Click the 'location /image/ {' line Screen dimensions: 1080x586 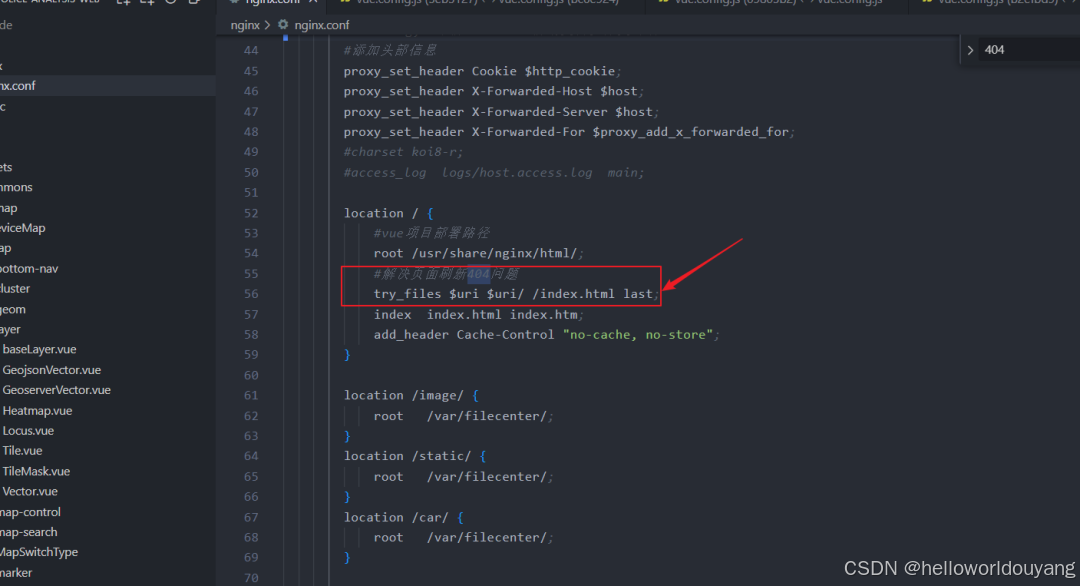click(x=411, y=395)
